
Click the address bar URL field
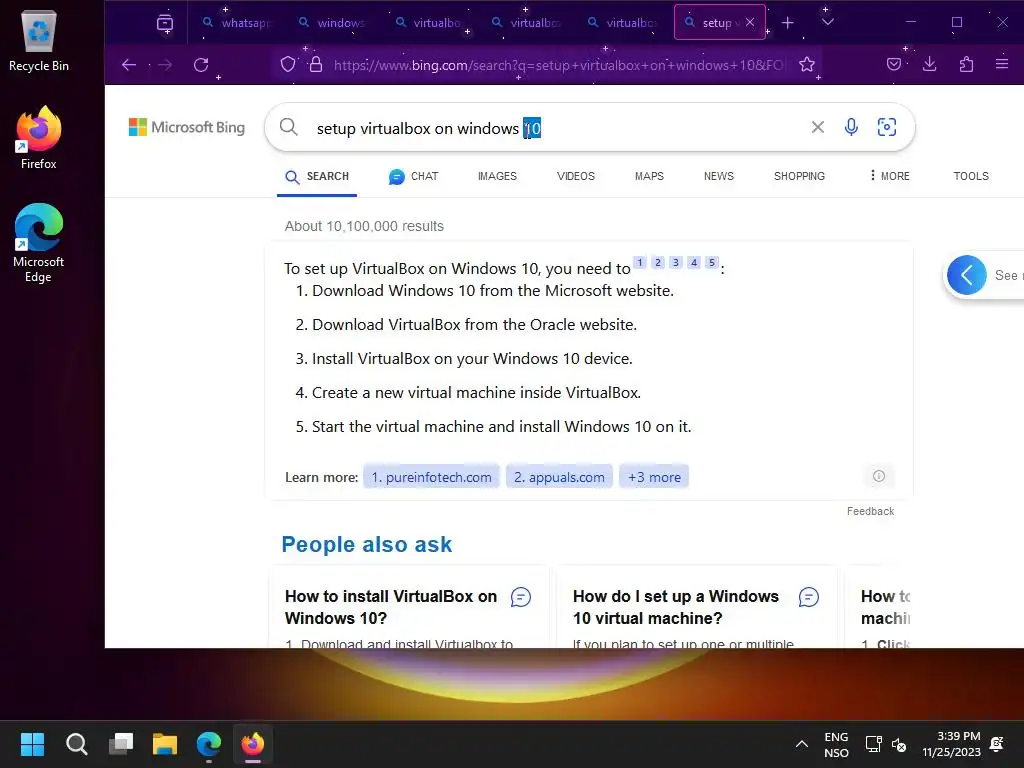pos(560,65)
